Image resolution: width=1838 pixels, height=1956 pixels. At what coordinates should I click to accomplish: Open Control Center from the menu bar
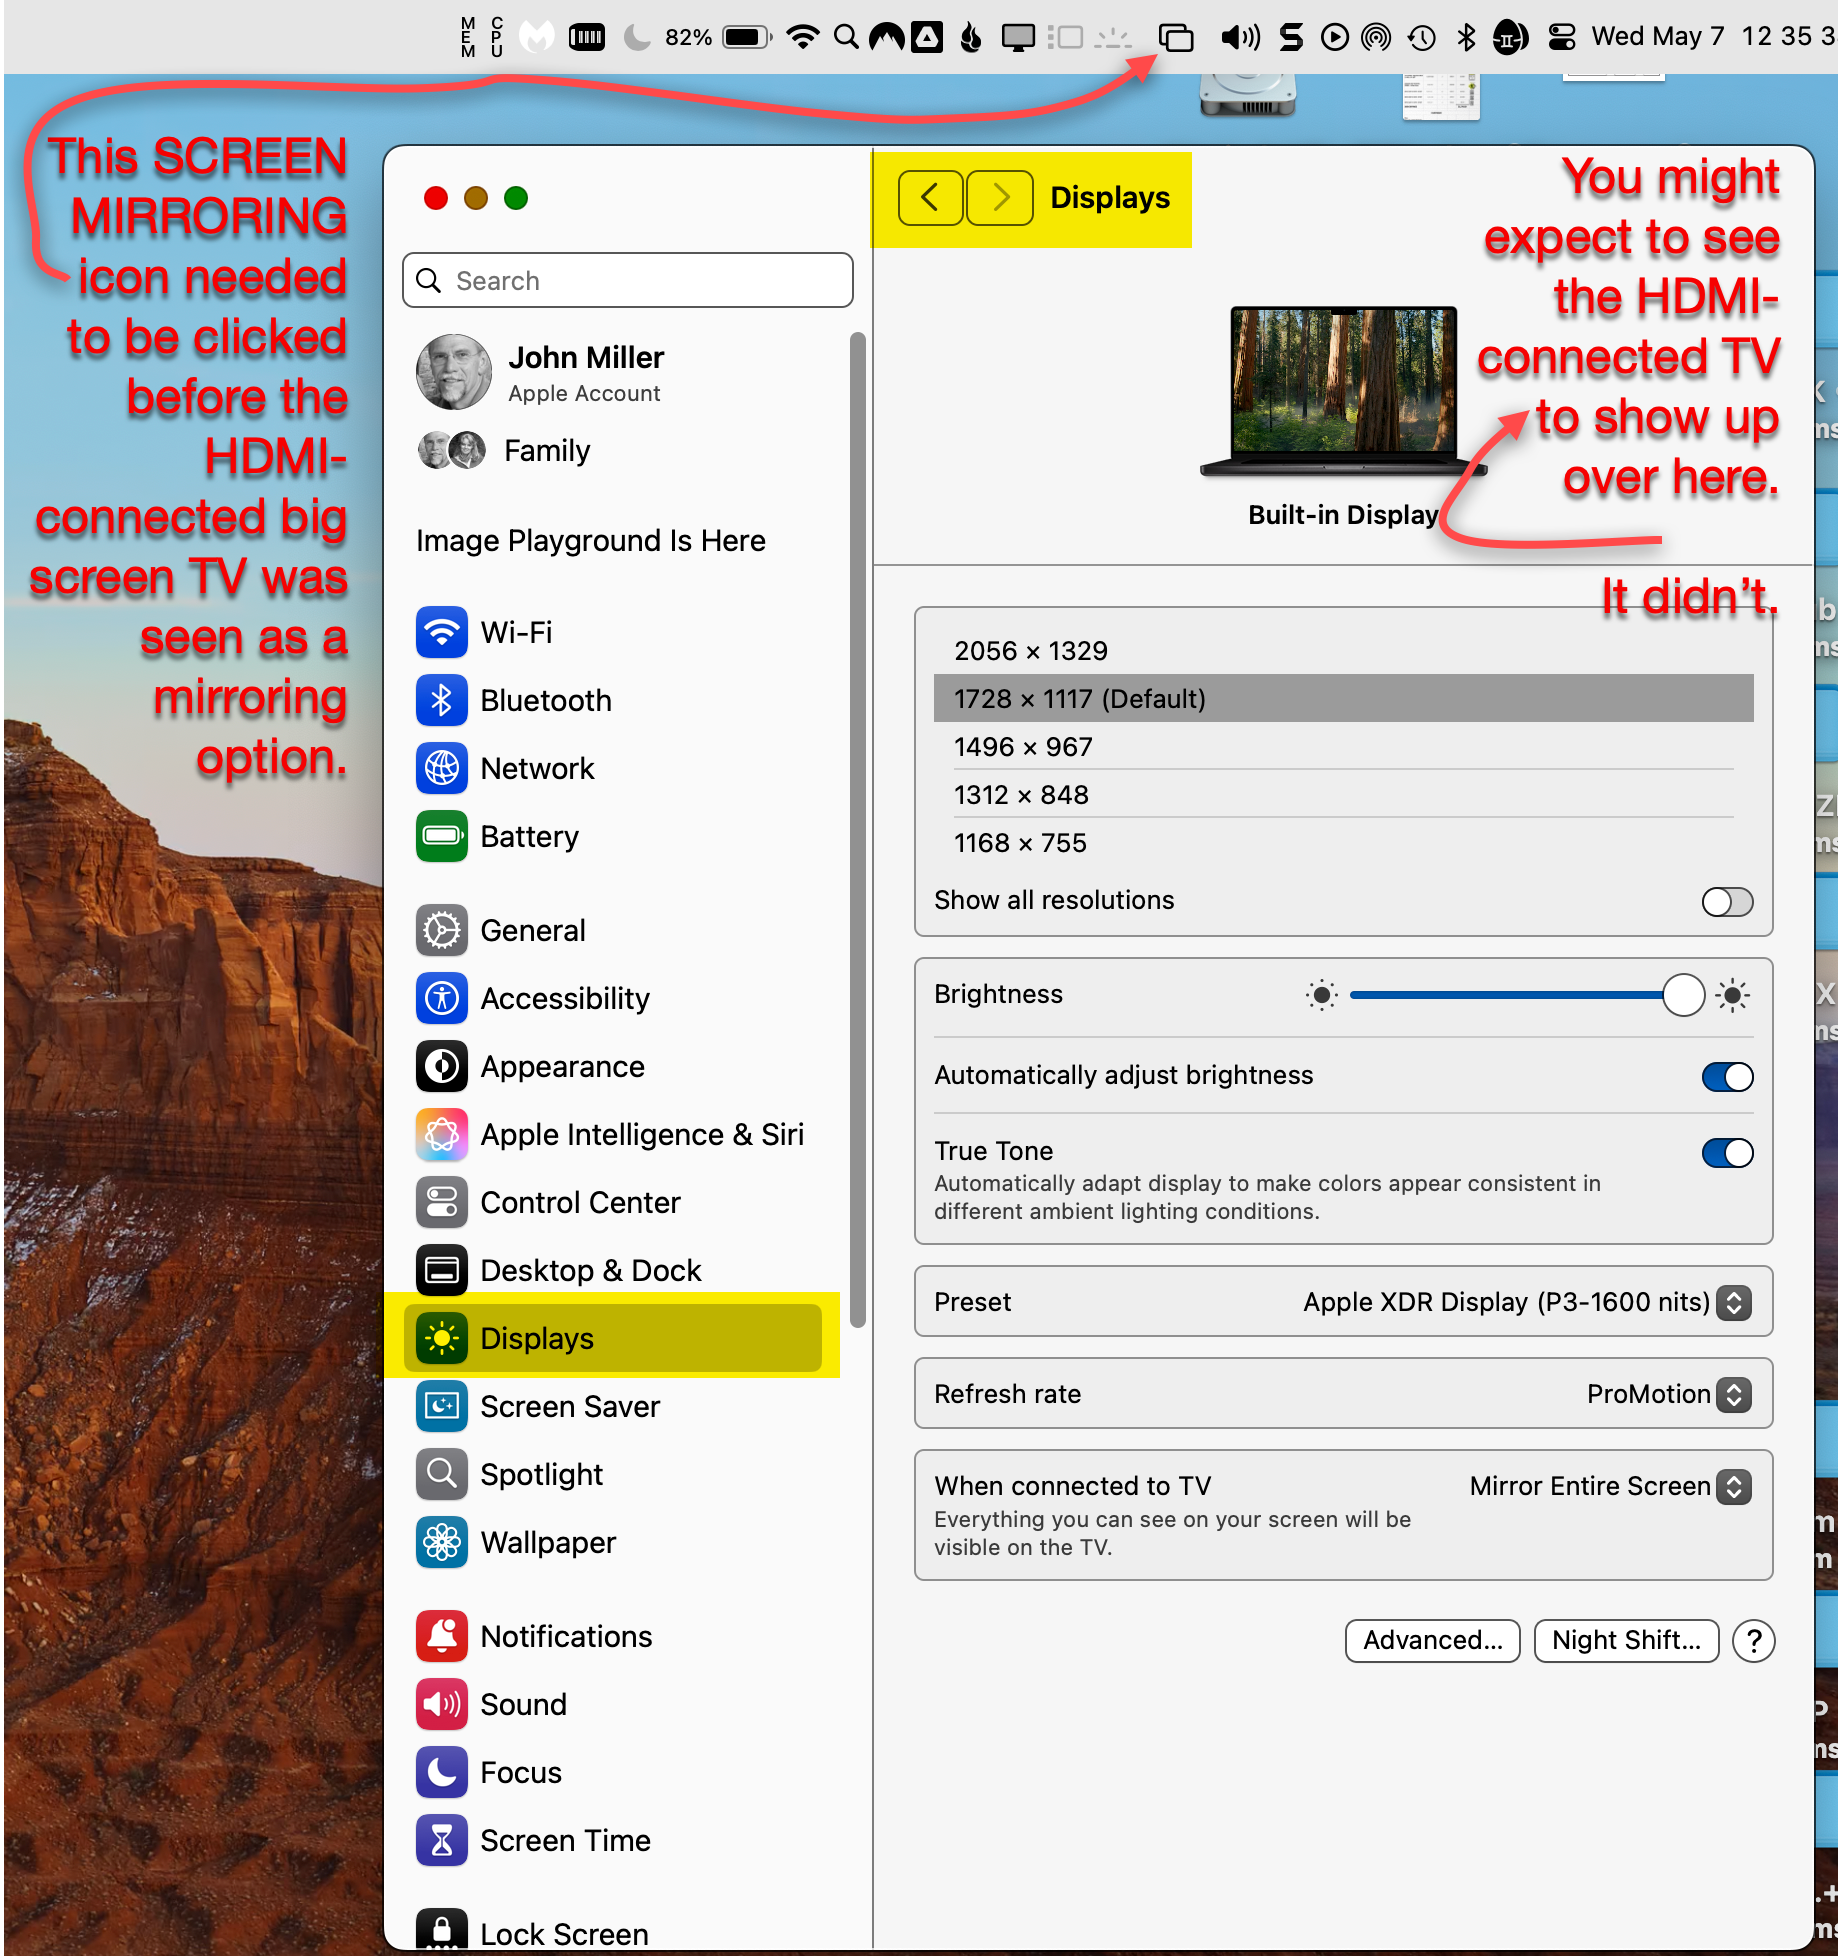click(x=1561, y=37)
